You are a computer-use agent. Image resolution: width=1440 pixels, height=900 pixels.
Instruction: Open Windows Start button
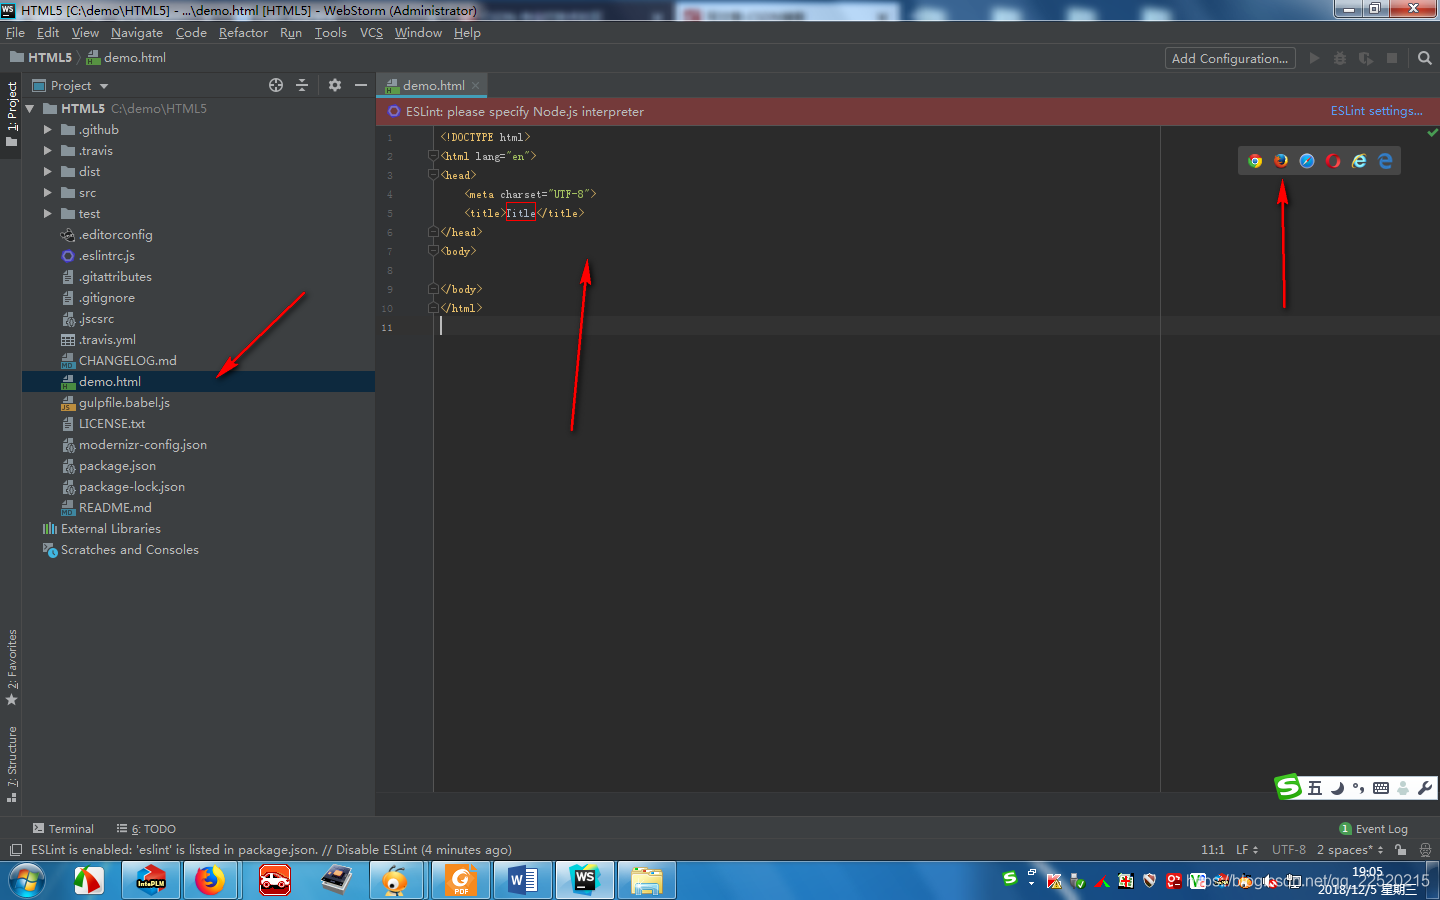(x=28, y=881)
